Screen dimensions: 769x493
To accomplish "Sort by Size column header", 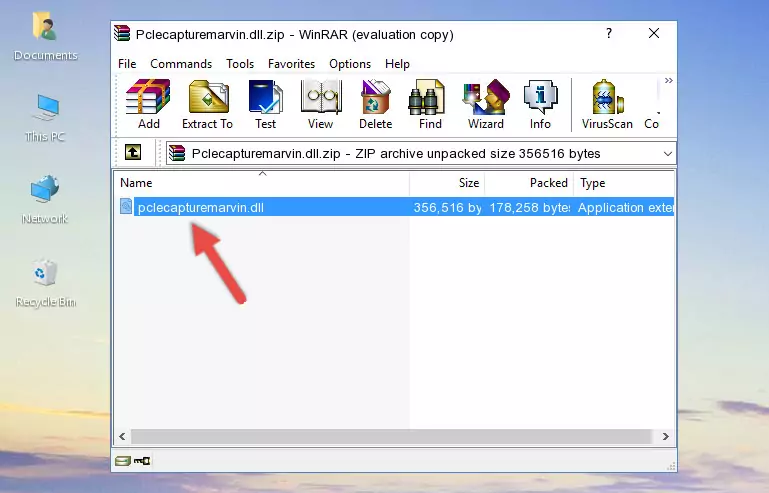I will pos(447,183).
